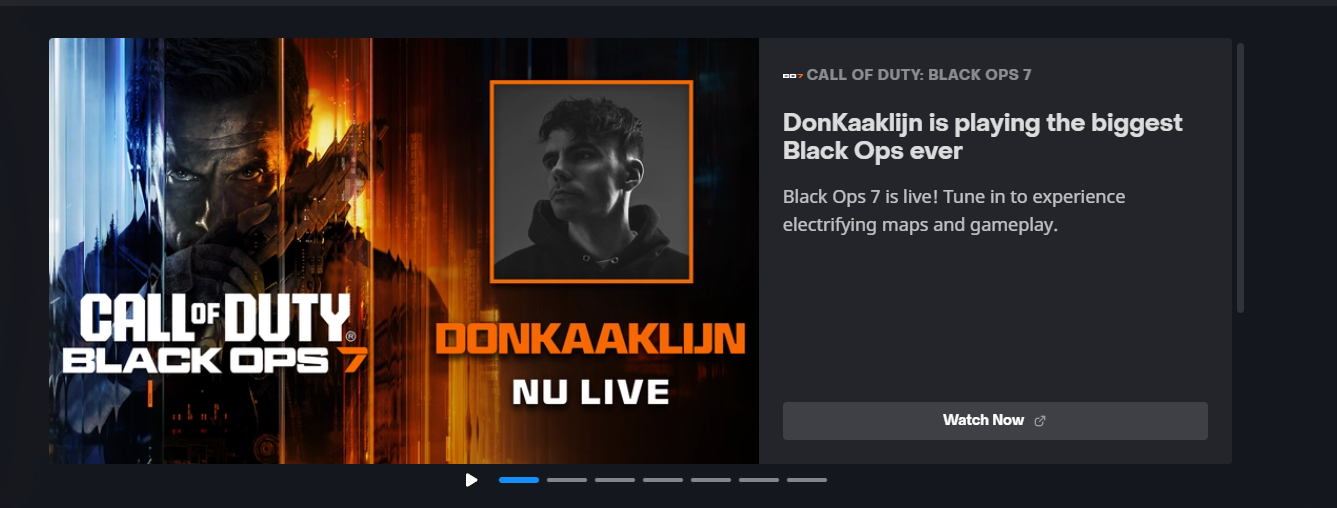Click the Black Ops 7 is live description

coord(954,211)
